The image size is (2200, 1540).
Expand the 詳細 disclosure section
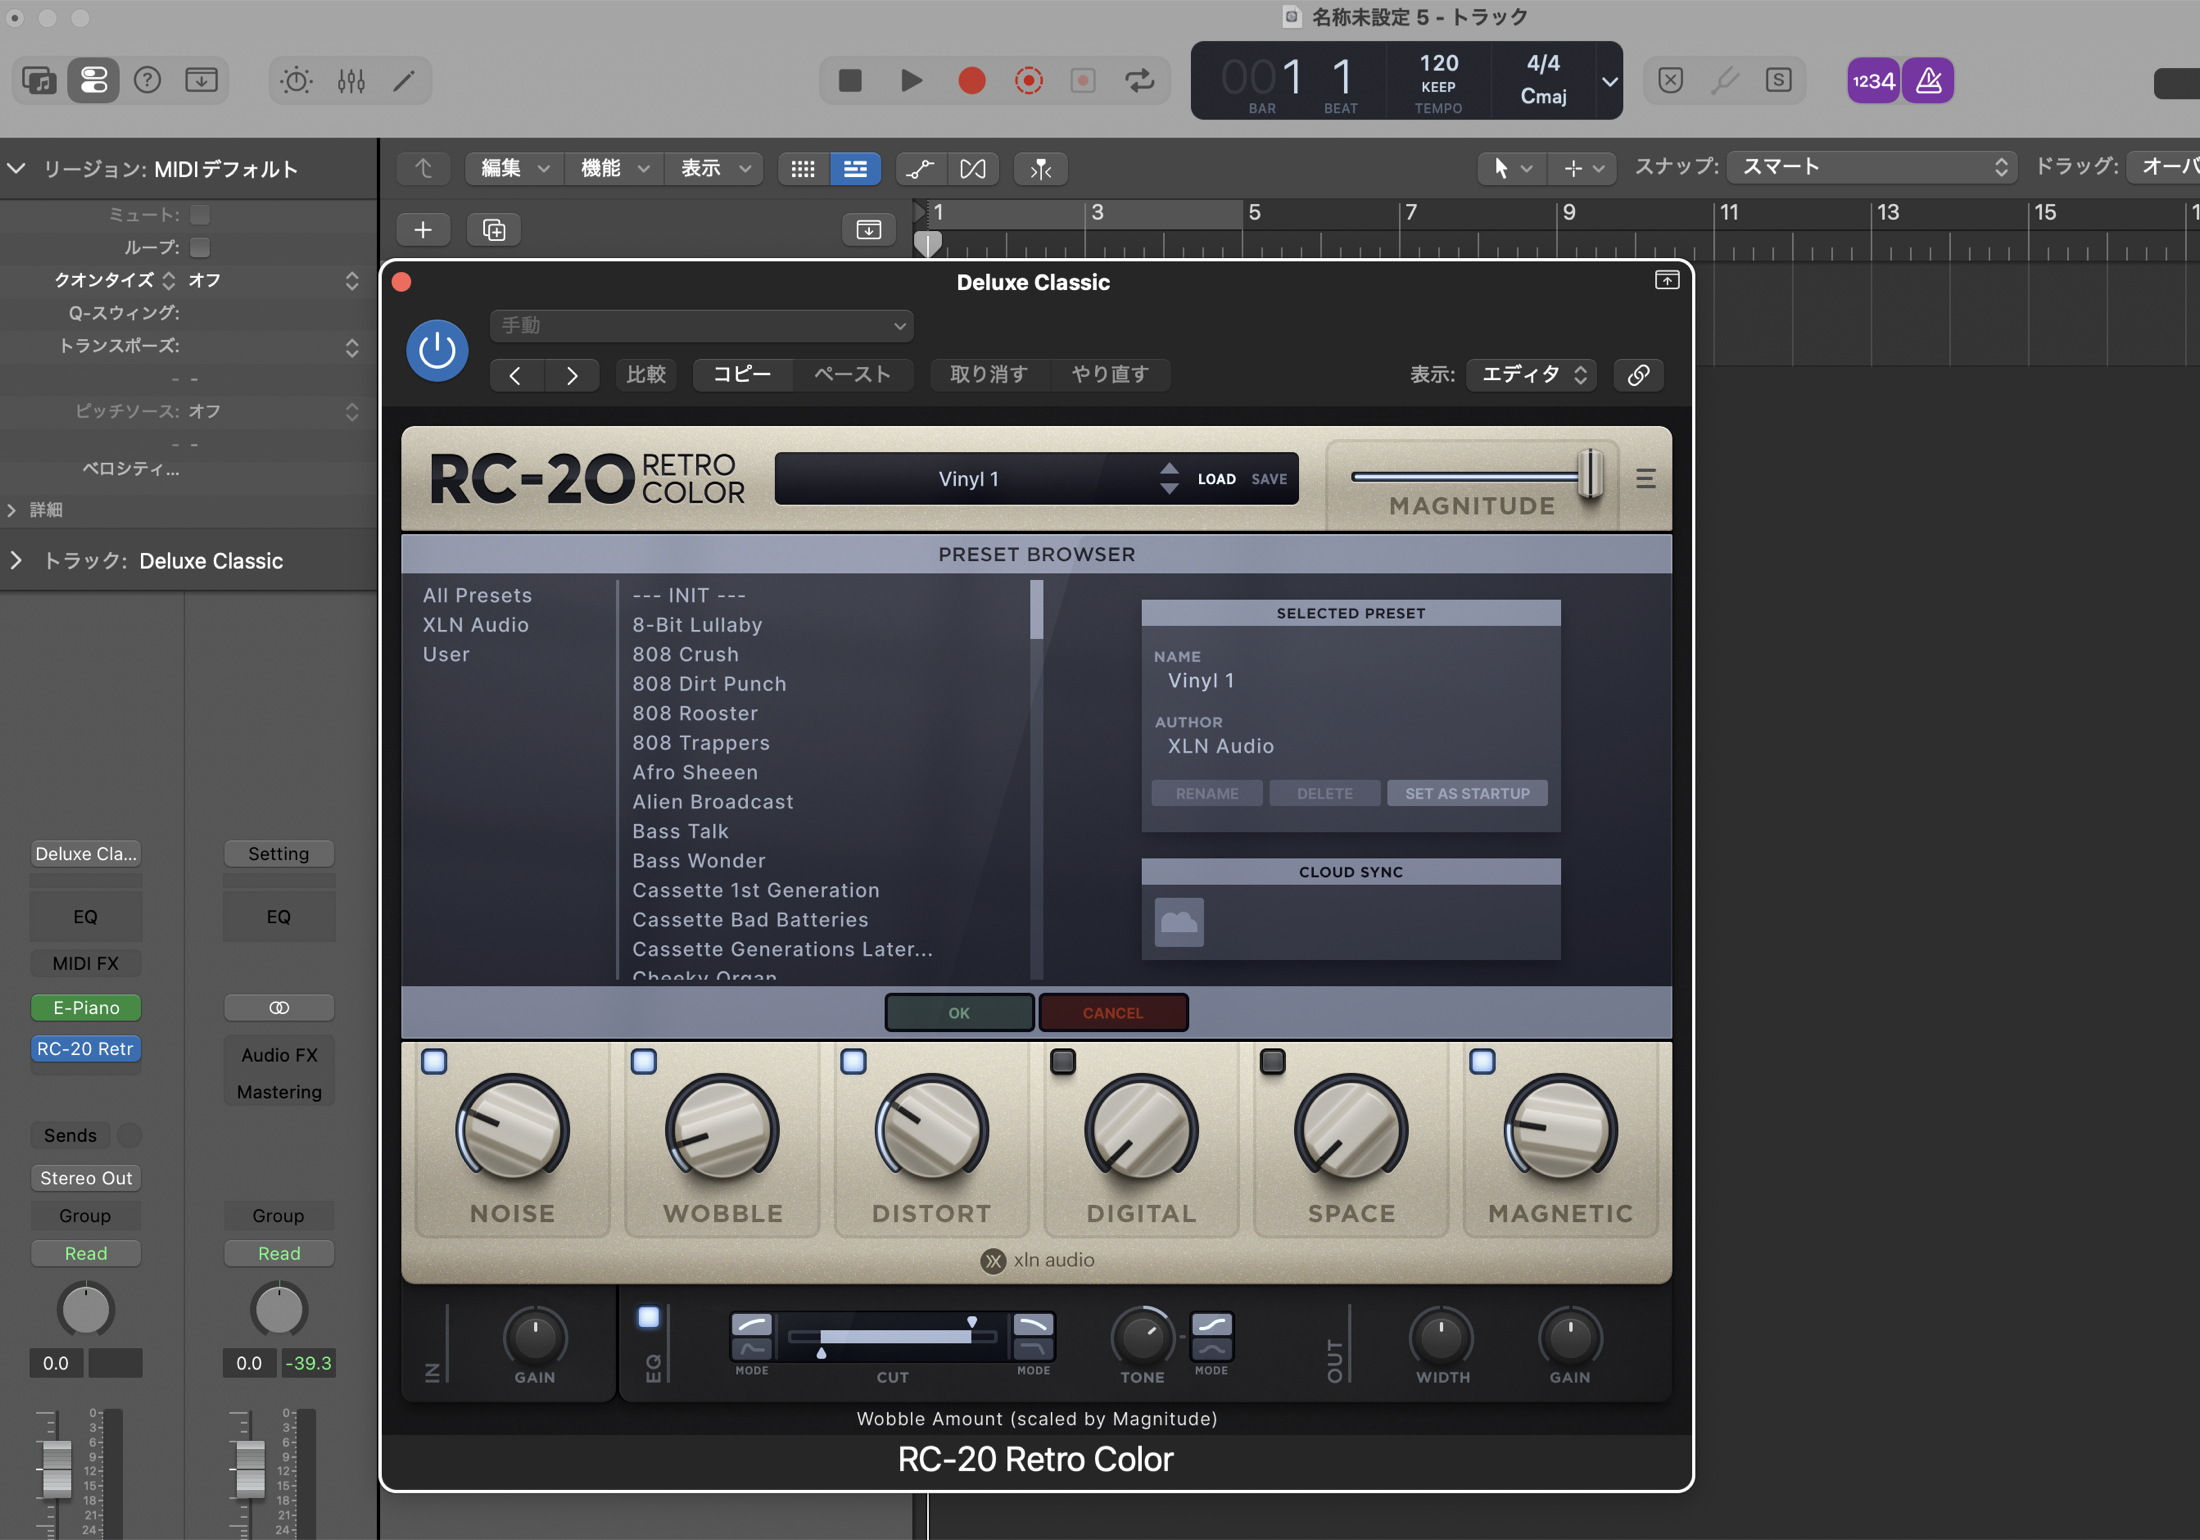tap(13, 510)
